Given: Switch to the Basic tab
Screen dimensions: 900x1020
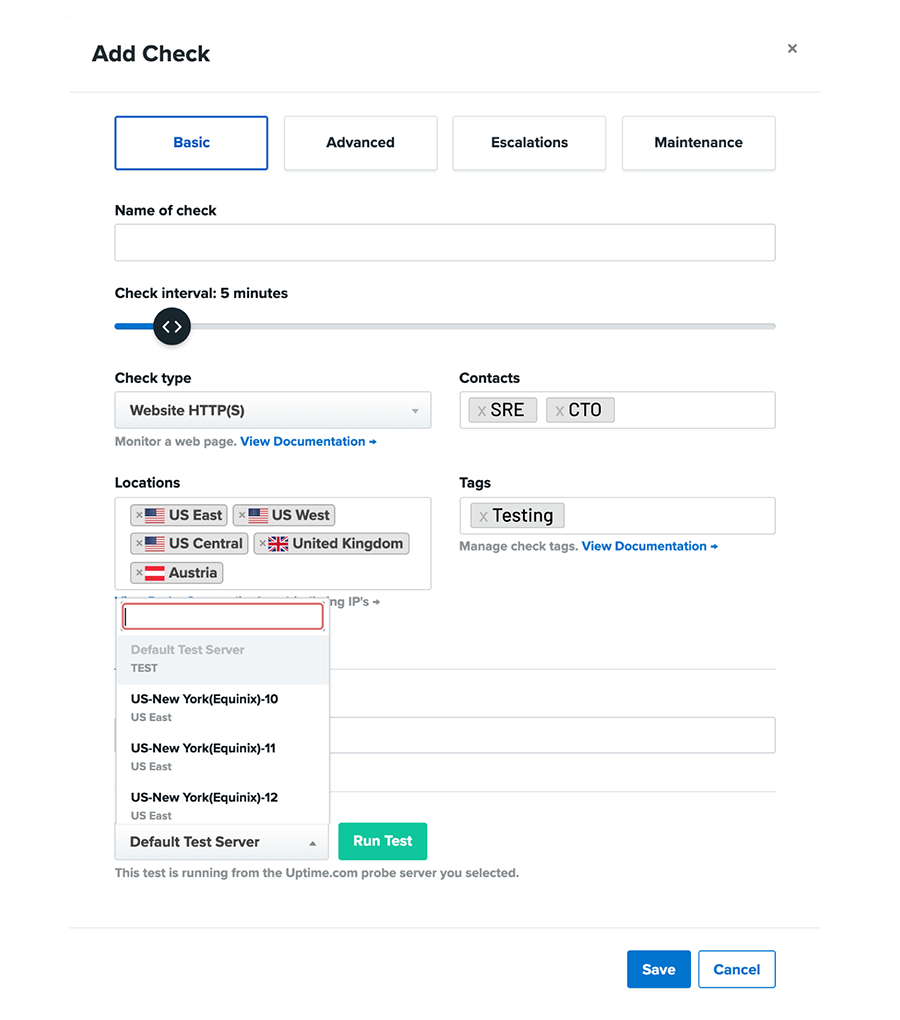Looking at the screenshot, I should pos(191,143).
